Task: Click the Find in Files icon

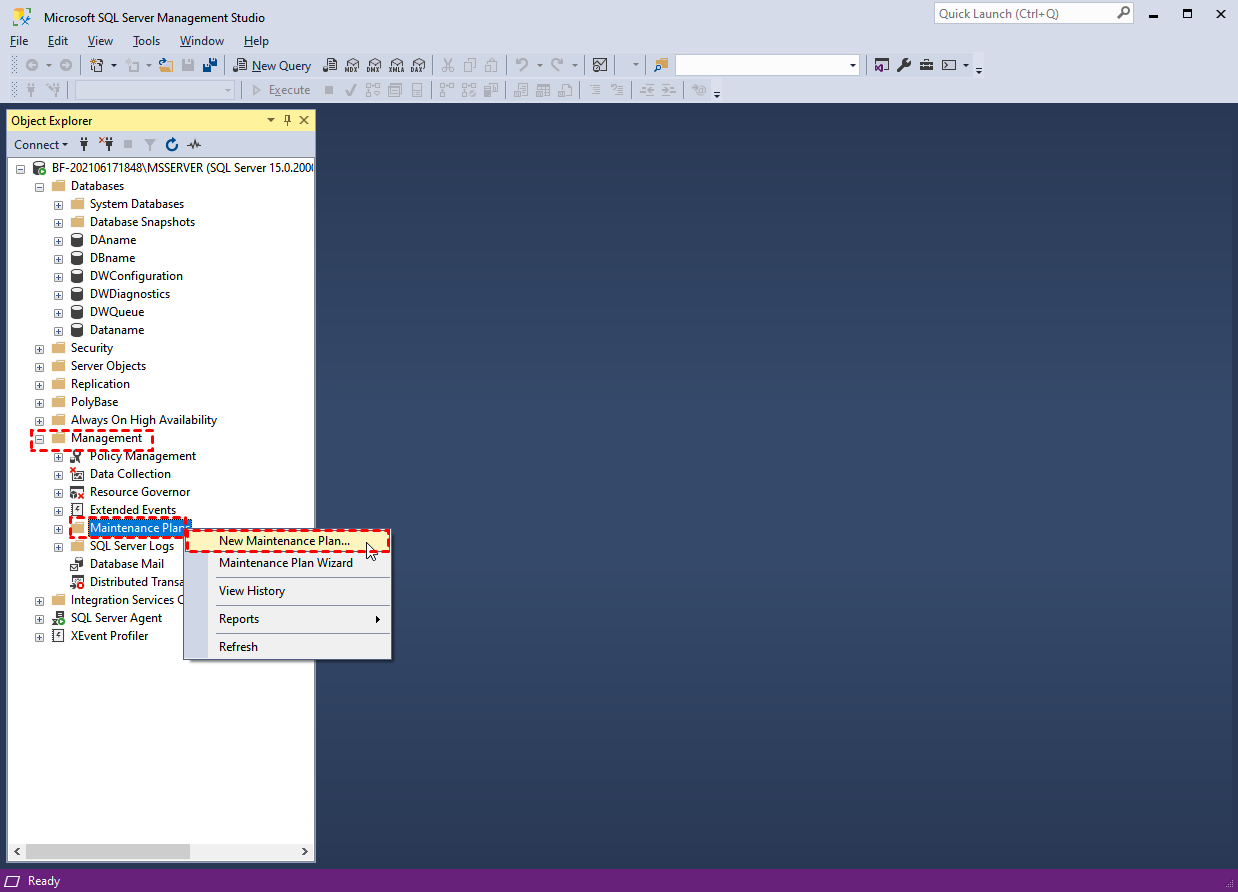Action: [x=660, y=65]
